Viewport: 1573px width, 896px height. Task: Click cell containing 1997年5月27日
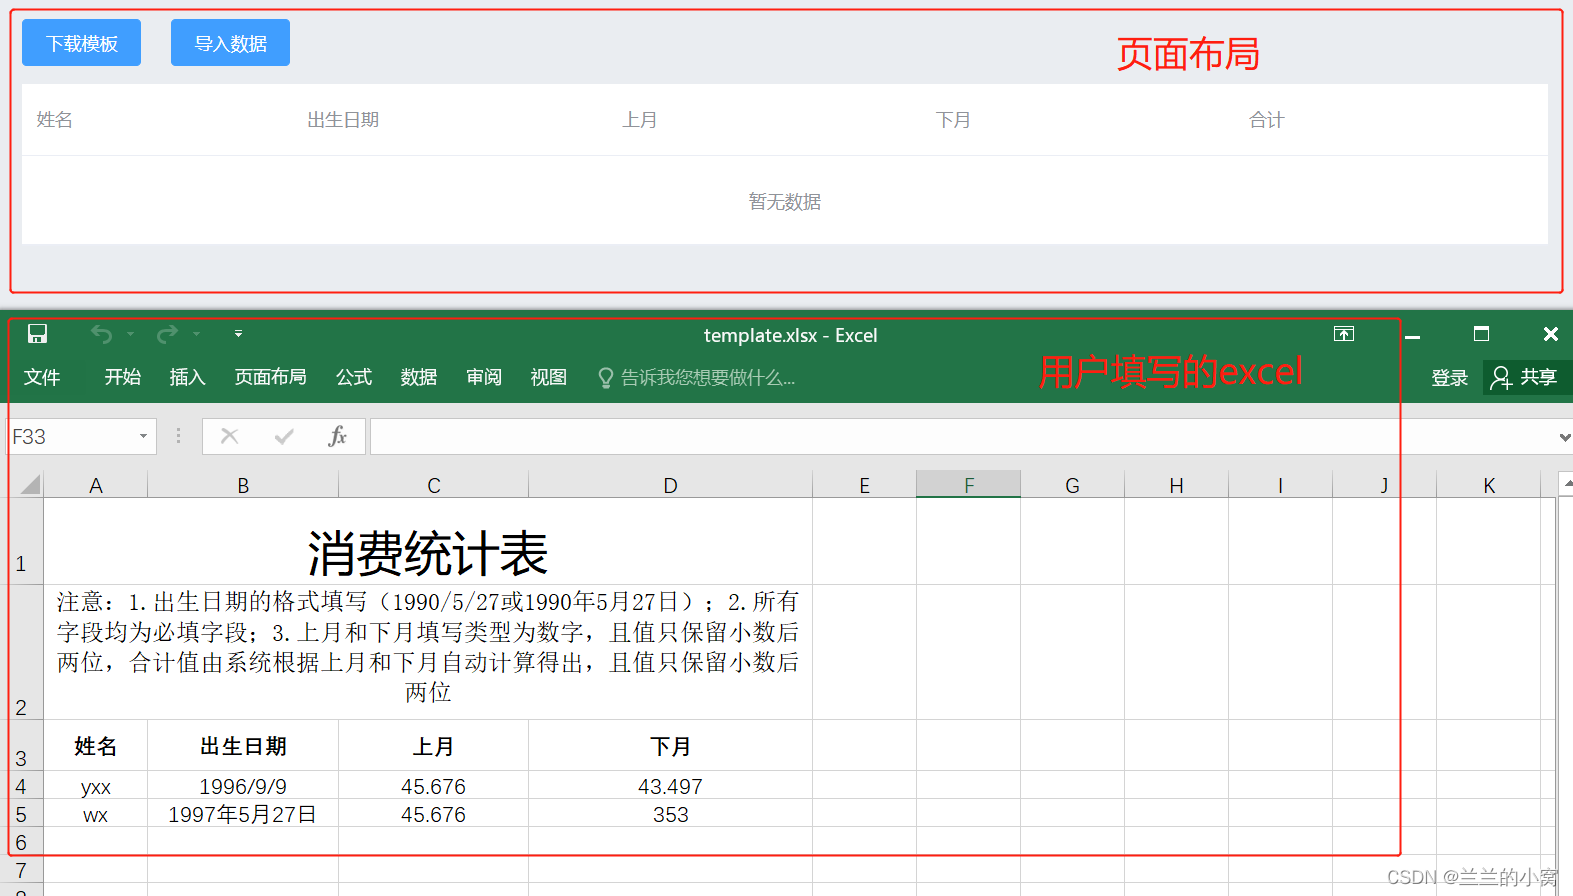pos(243,814)
